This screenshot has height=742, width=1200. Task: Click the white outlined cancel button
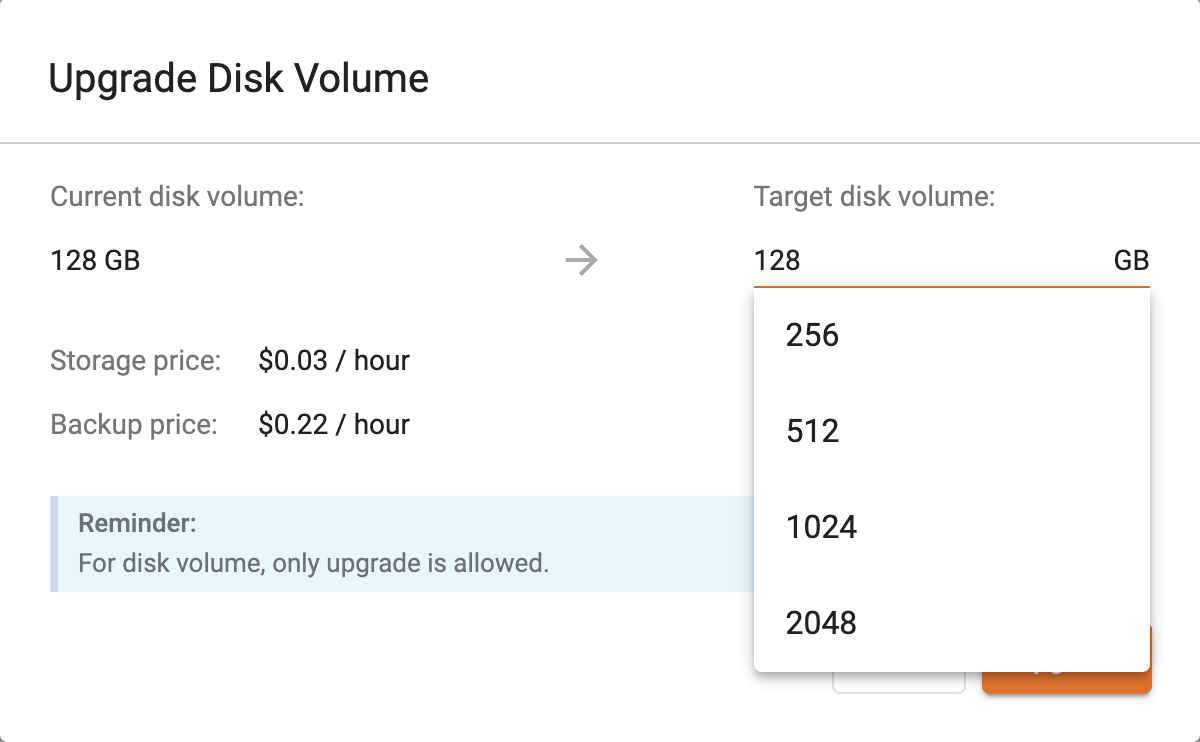pos(898,683)
